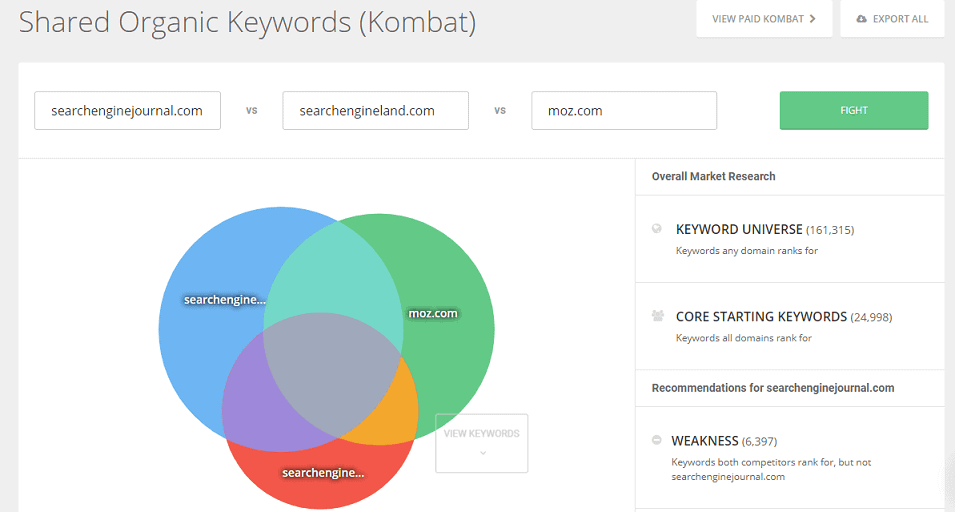Click the Shared Organic Keywords (Kombat) title
The image size is (955, 512).
tap(247, 23)
